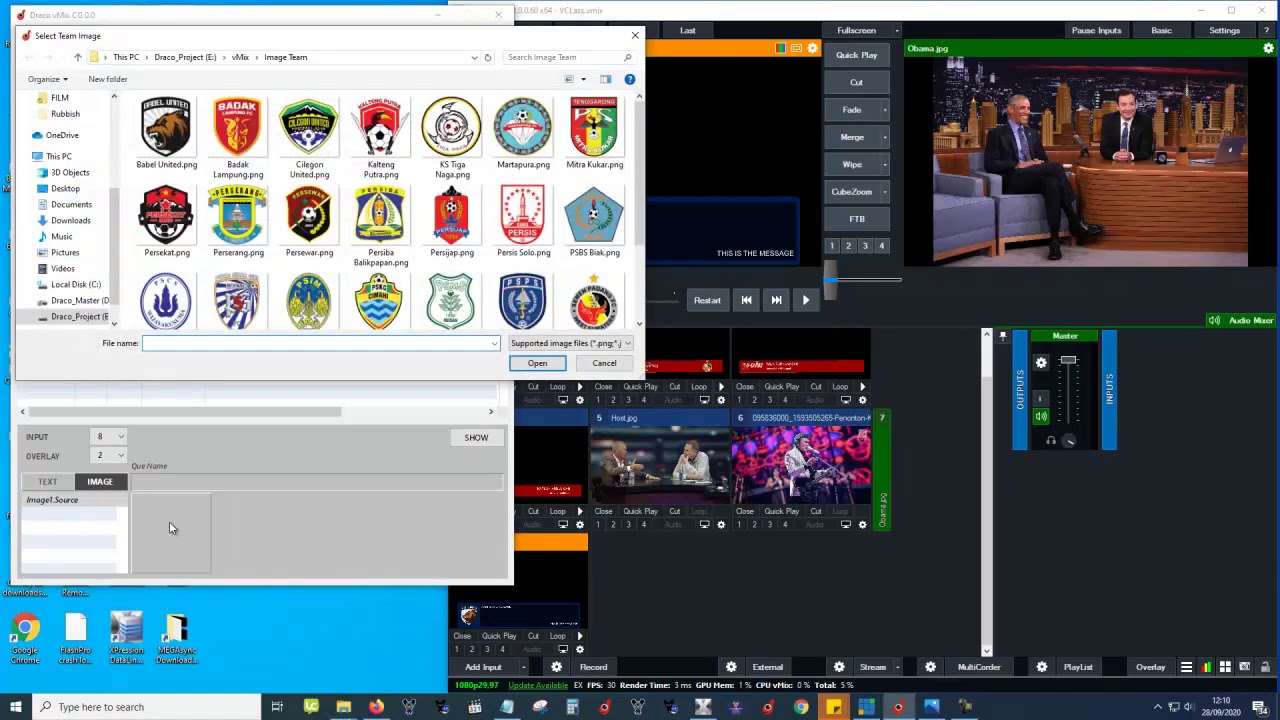Open the change view options dropdown
This screenshot has height=720, width=1280.
[x=583, y=79]
